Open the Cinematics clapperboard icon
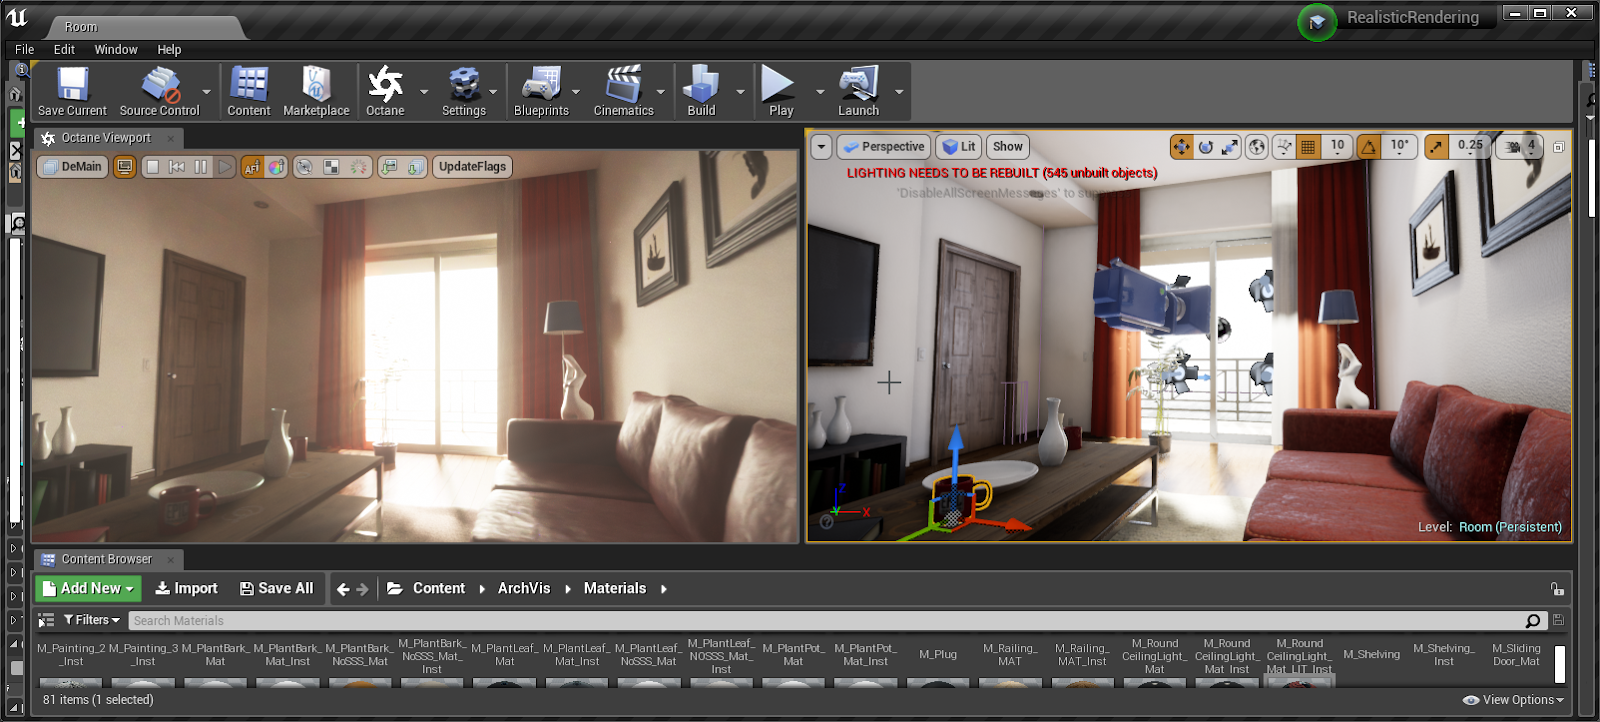The image size is (1600, 722). (x=623, y=91)
